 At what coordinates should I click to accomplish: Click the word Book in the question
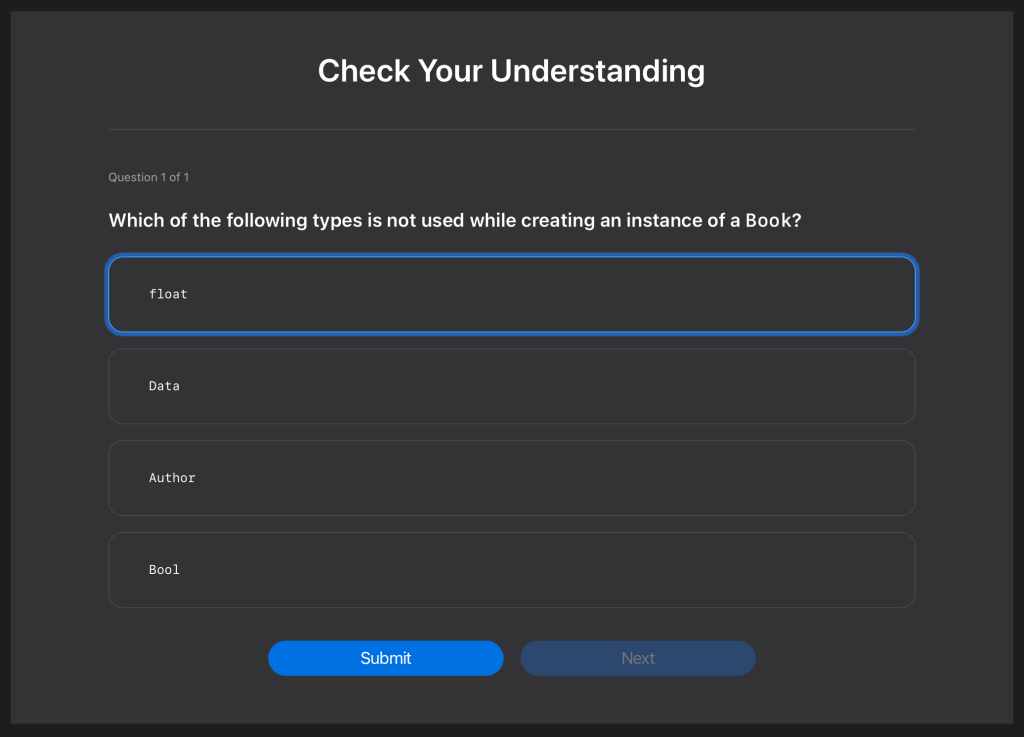768,220
